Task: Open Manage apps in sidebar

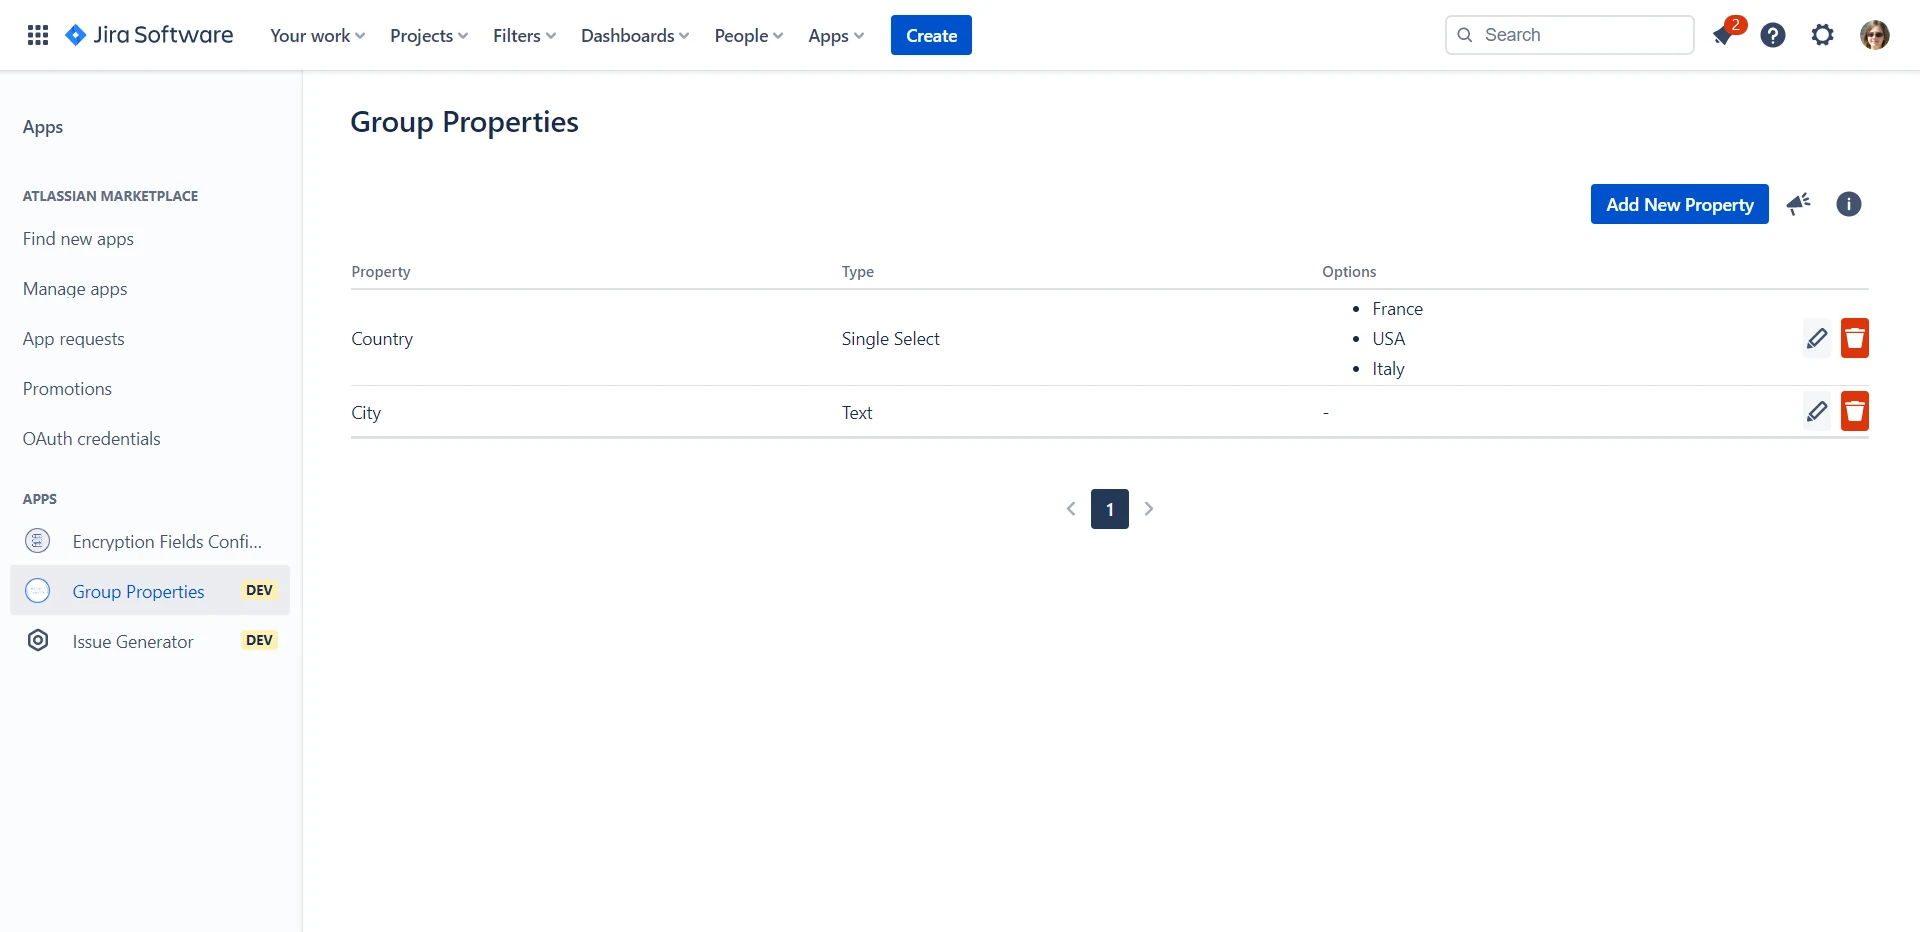Action: click(75, 289)
